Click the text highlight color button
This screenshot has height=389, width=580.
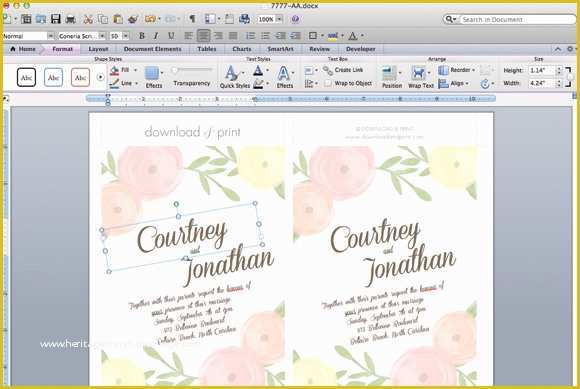coord(333,35)
